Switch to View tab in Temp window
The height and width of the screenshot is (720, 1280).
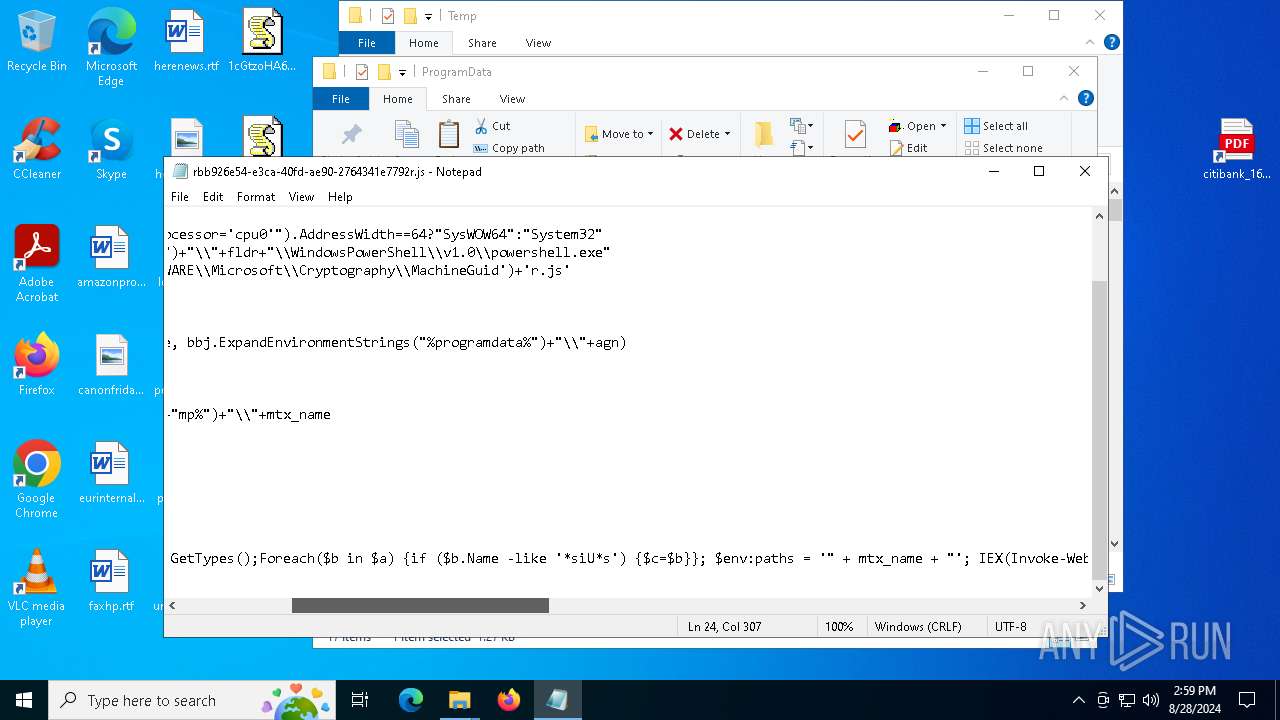pos(538,43)
